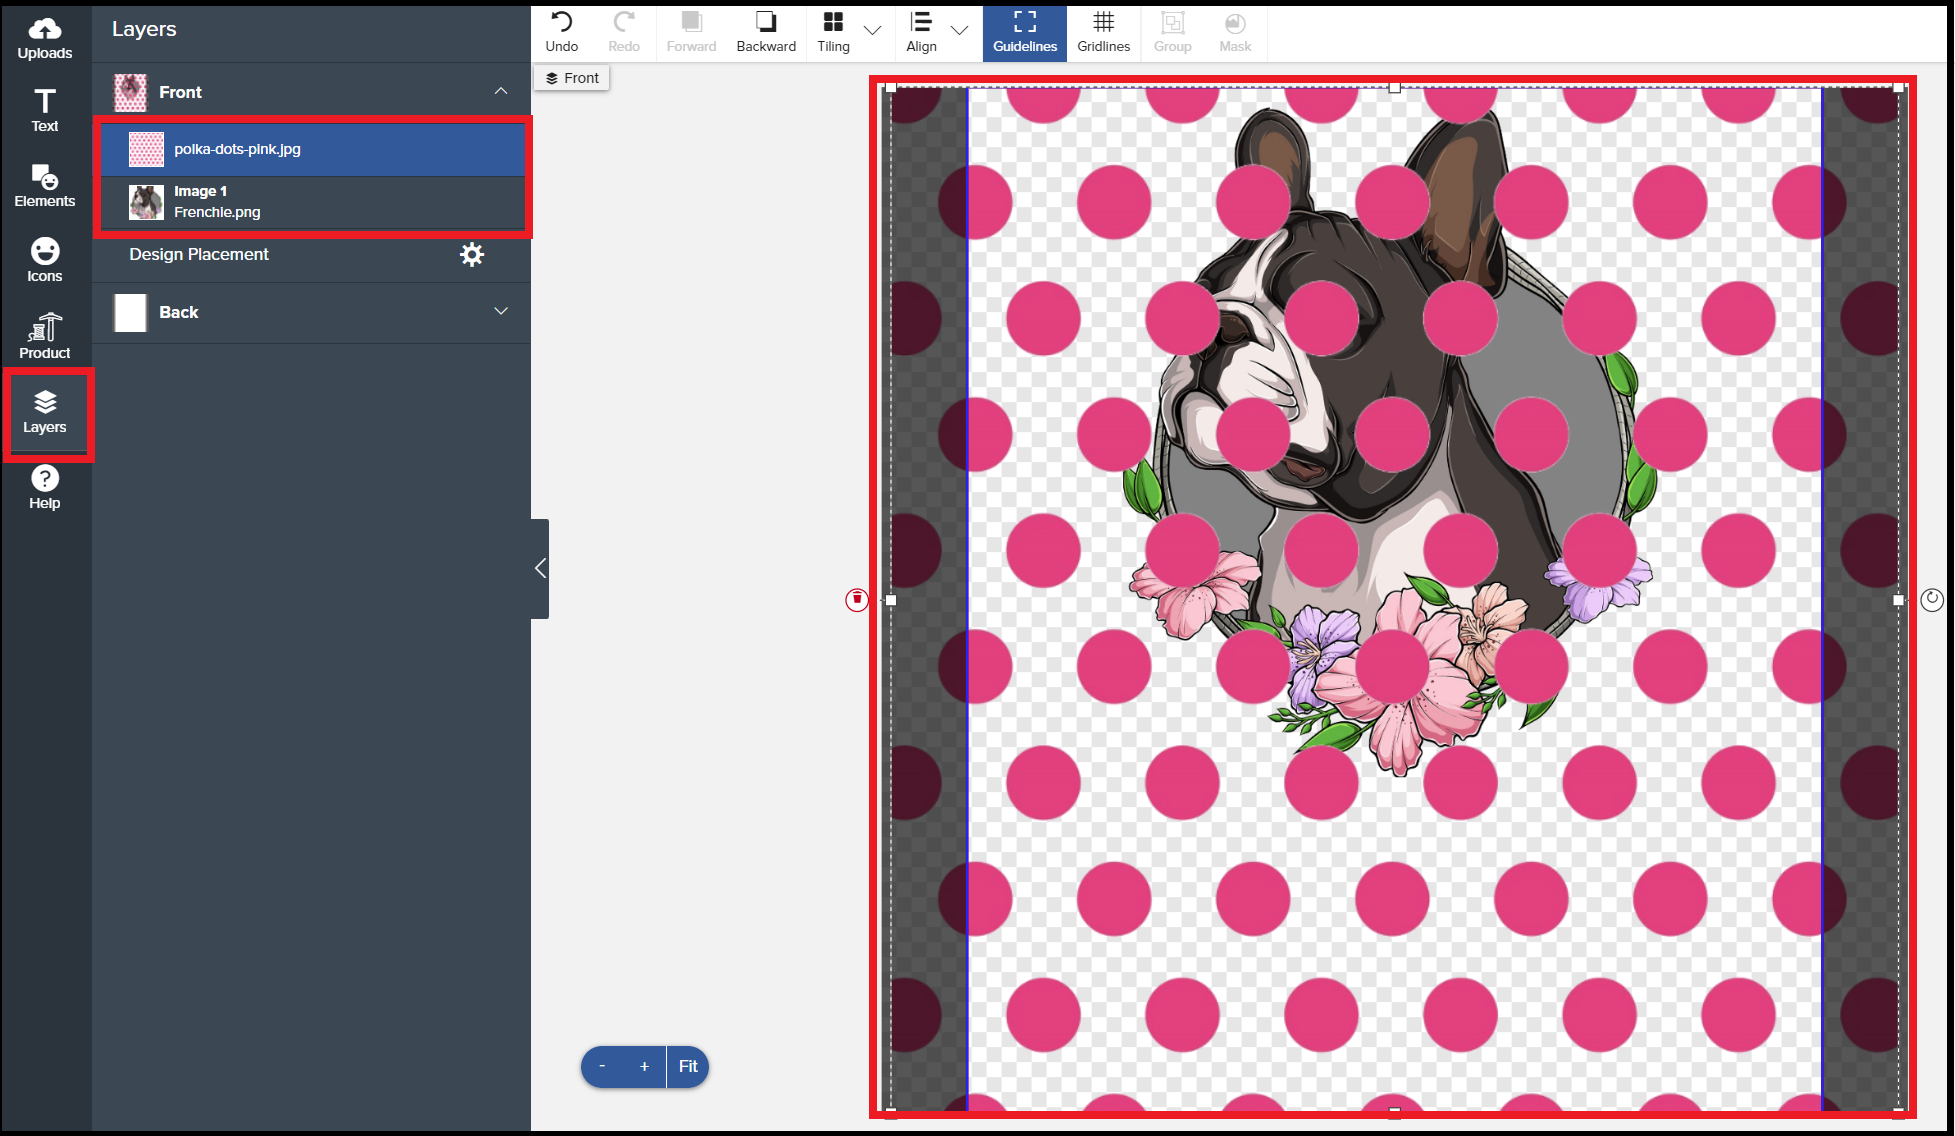Open the Layers panel from sidebar
The image size is (1955, 1136).
45,412
